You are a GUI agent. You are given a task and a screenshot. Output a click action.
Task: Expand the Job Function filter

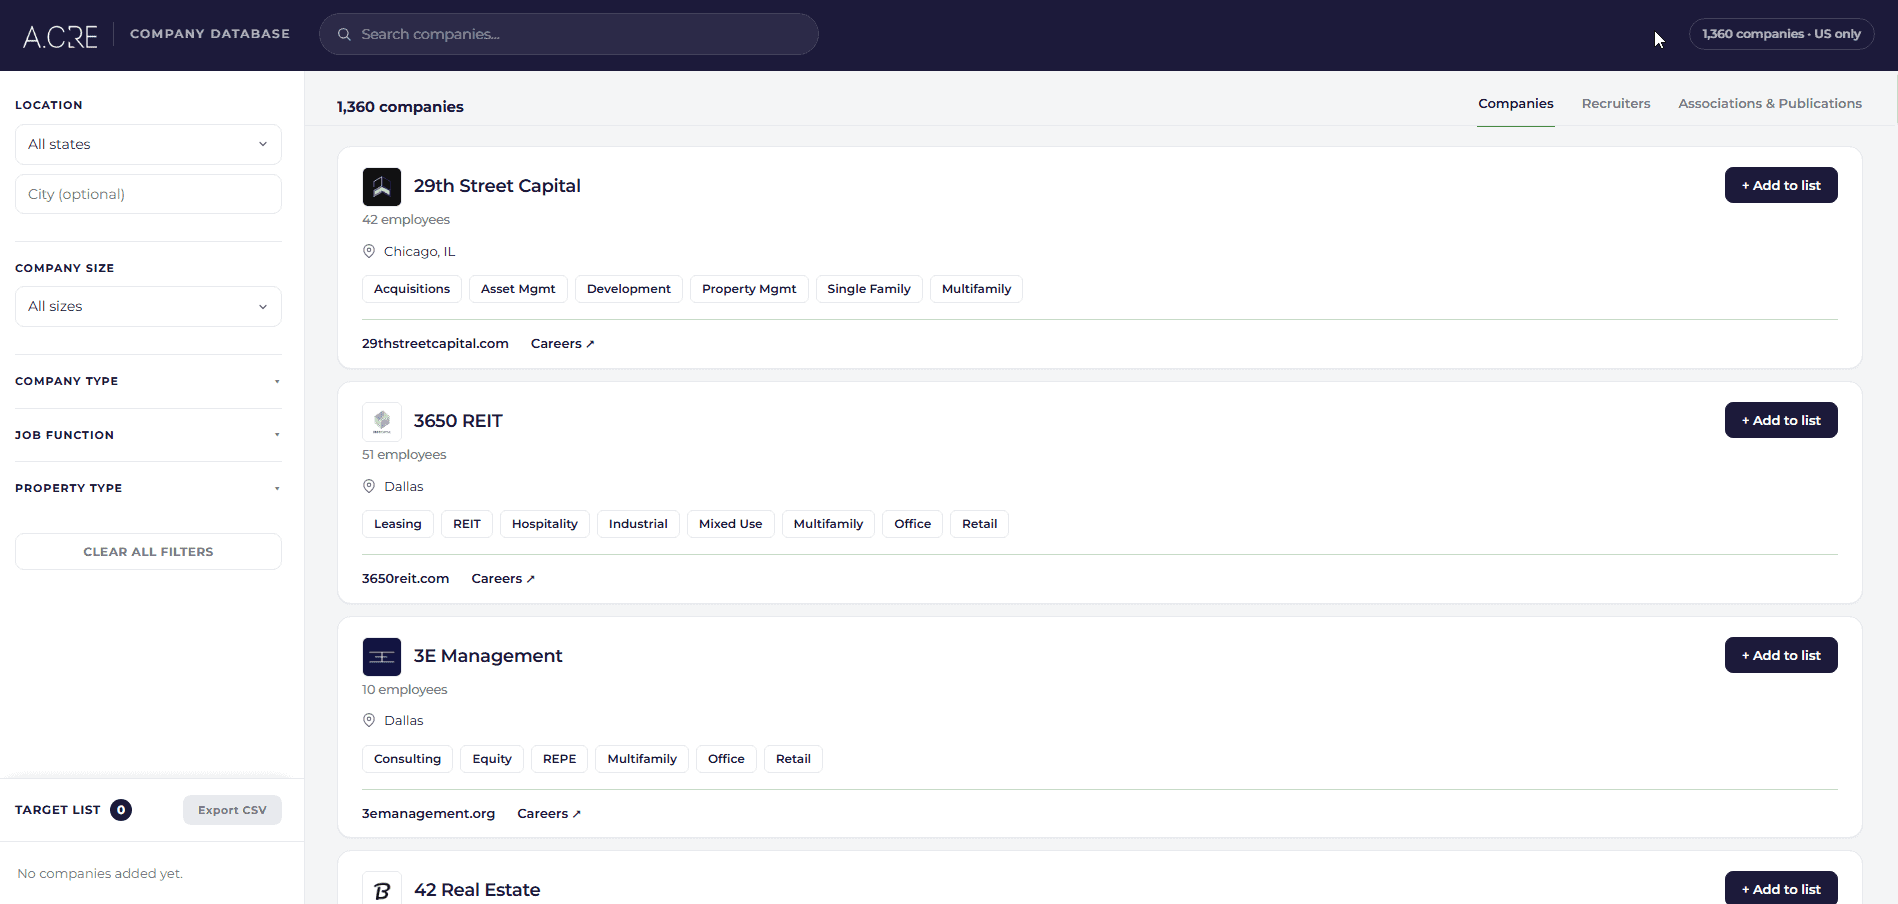point(148,435)
